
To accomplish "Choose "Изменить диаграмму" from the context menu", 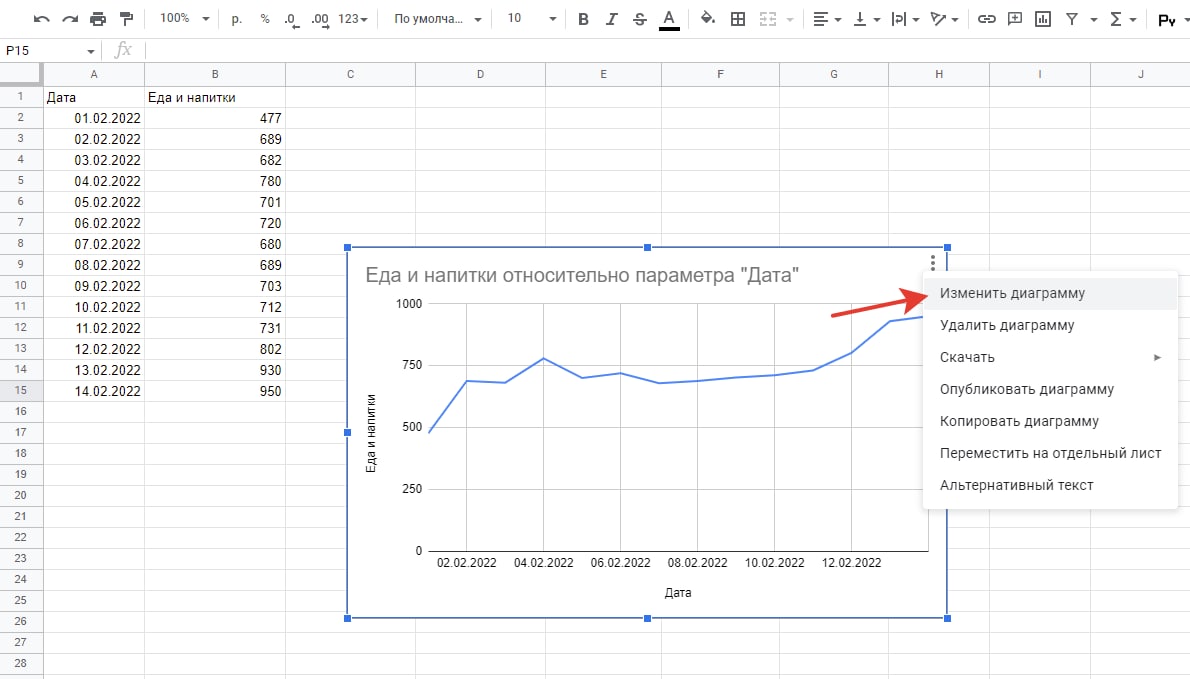I will pos(1012,294).
